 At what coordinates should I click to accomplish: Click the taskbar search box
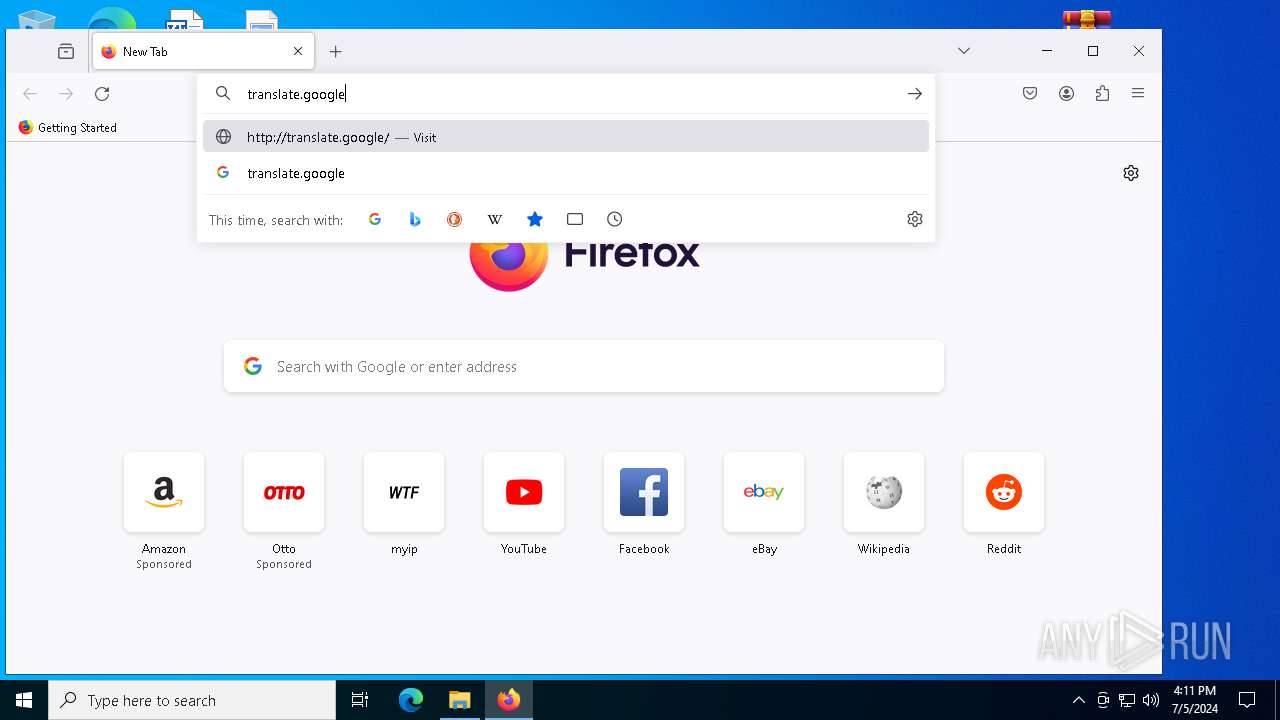(192, 700)
